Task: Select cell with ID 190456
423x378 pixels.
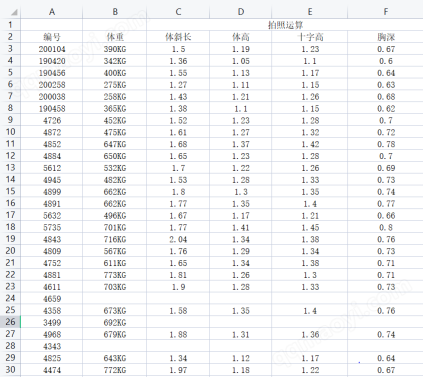Action: click(x=52, y=73)
